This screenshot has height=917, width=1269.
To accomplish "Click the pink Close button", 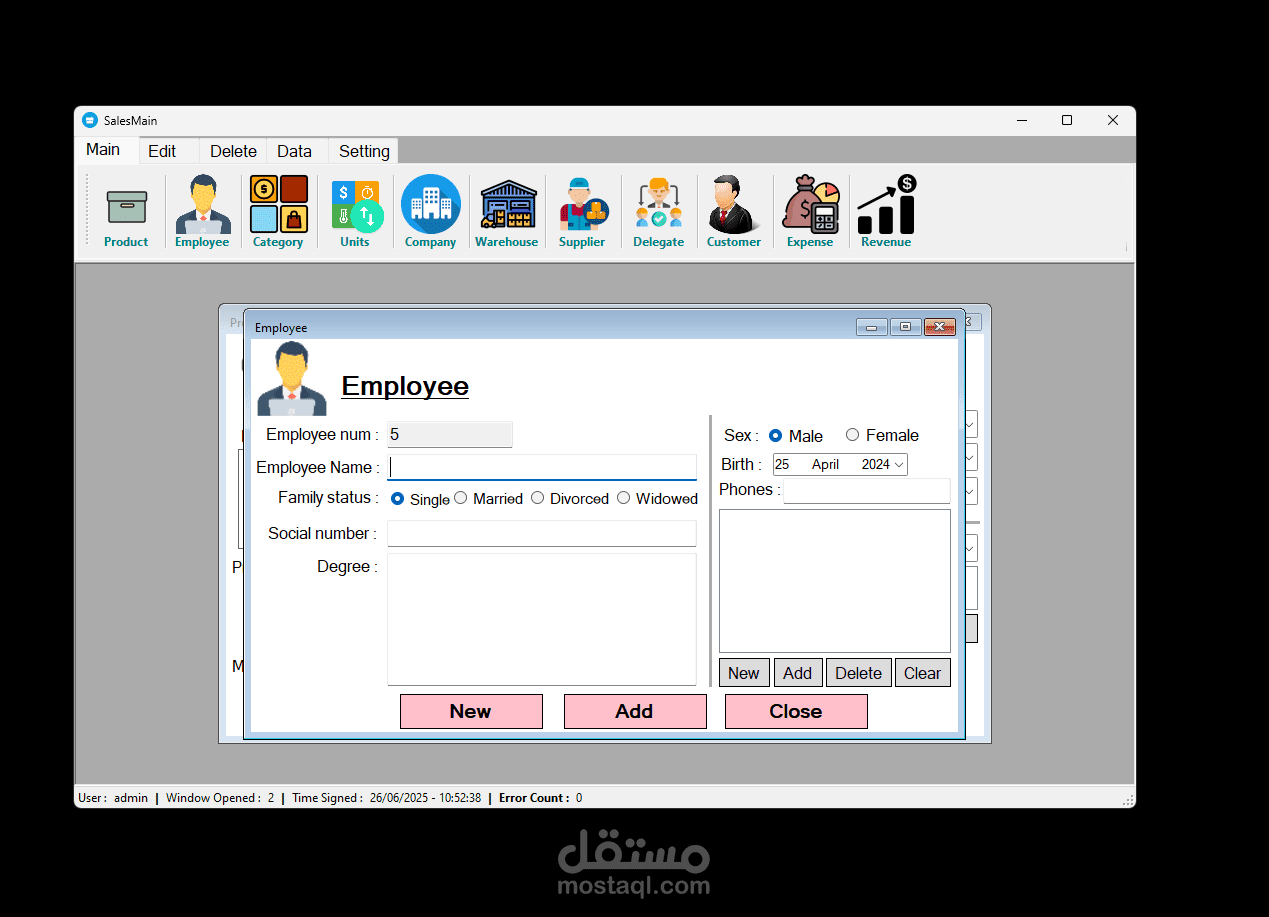I will 796,711.
